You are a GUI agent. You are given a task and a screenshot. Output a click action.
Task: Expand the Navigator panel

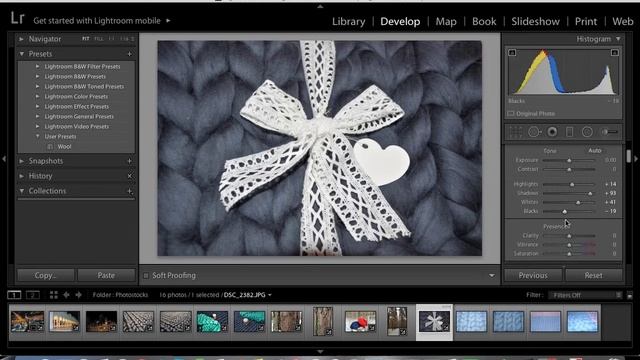[x=21, y=39]
